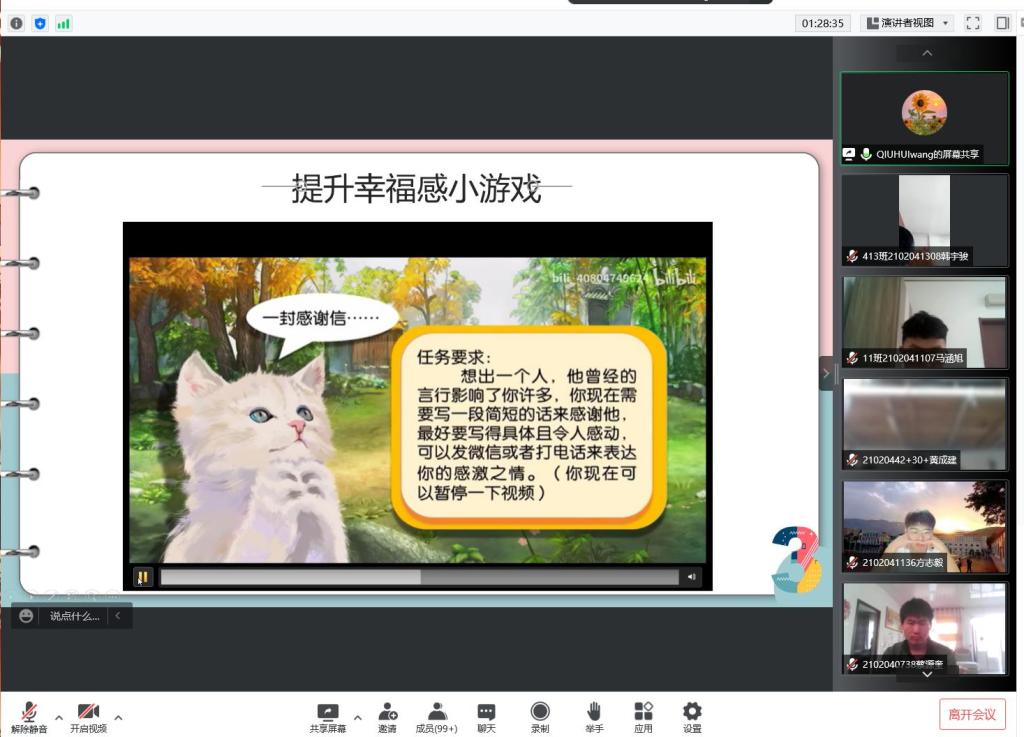Screen dimensions: 1024x737
Task: Click the 说点什么... chat input field
Action: [74, 616]
